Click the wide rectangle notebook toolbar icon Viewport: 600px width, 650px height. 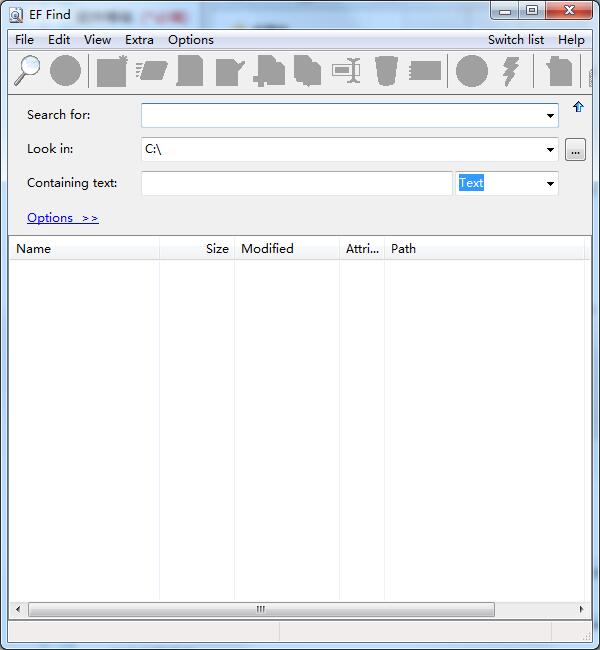[x=425, y=70]
